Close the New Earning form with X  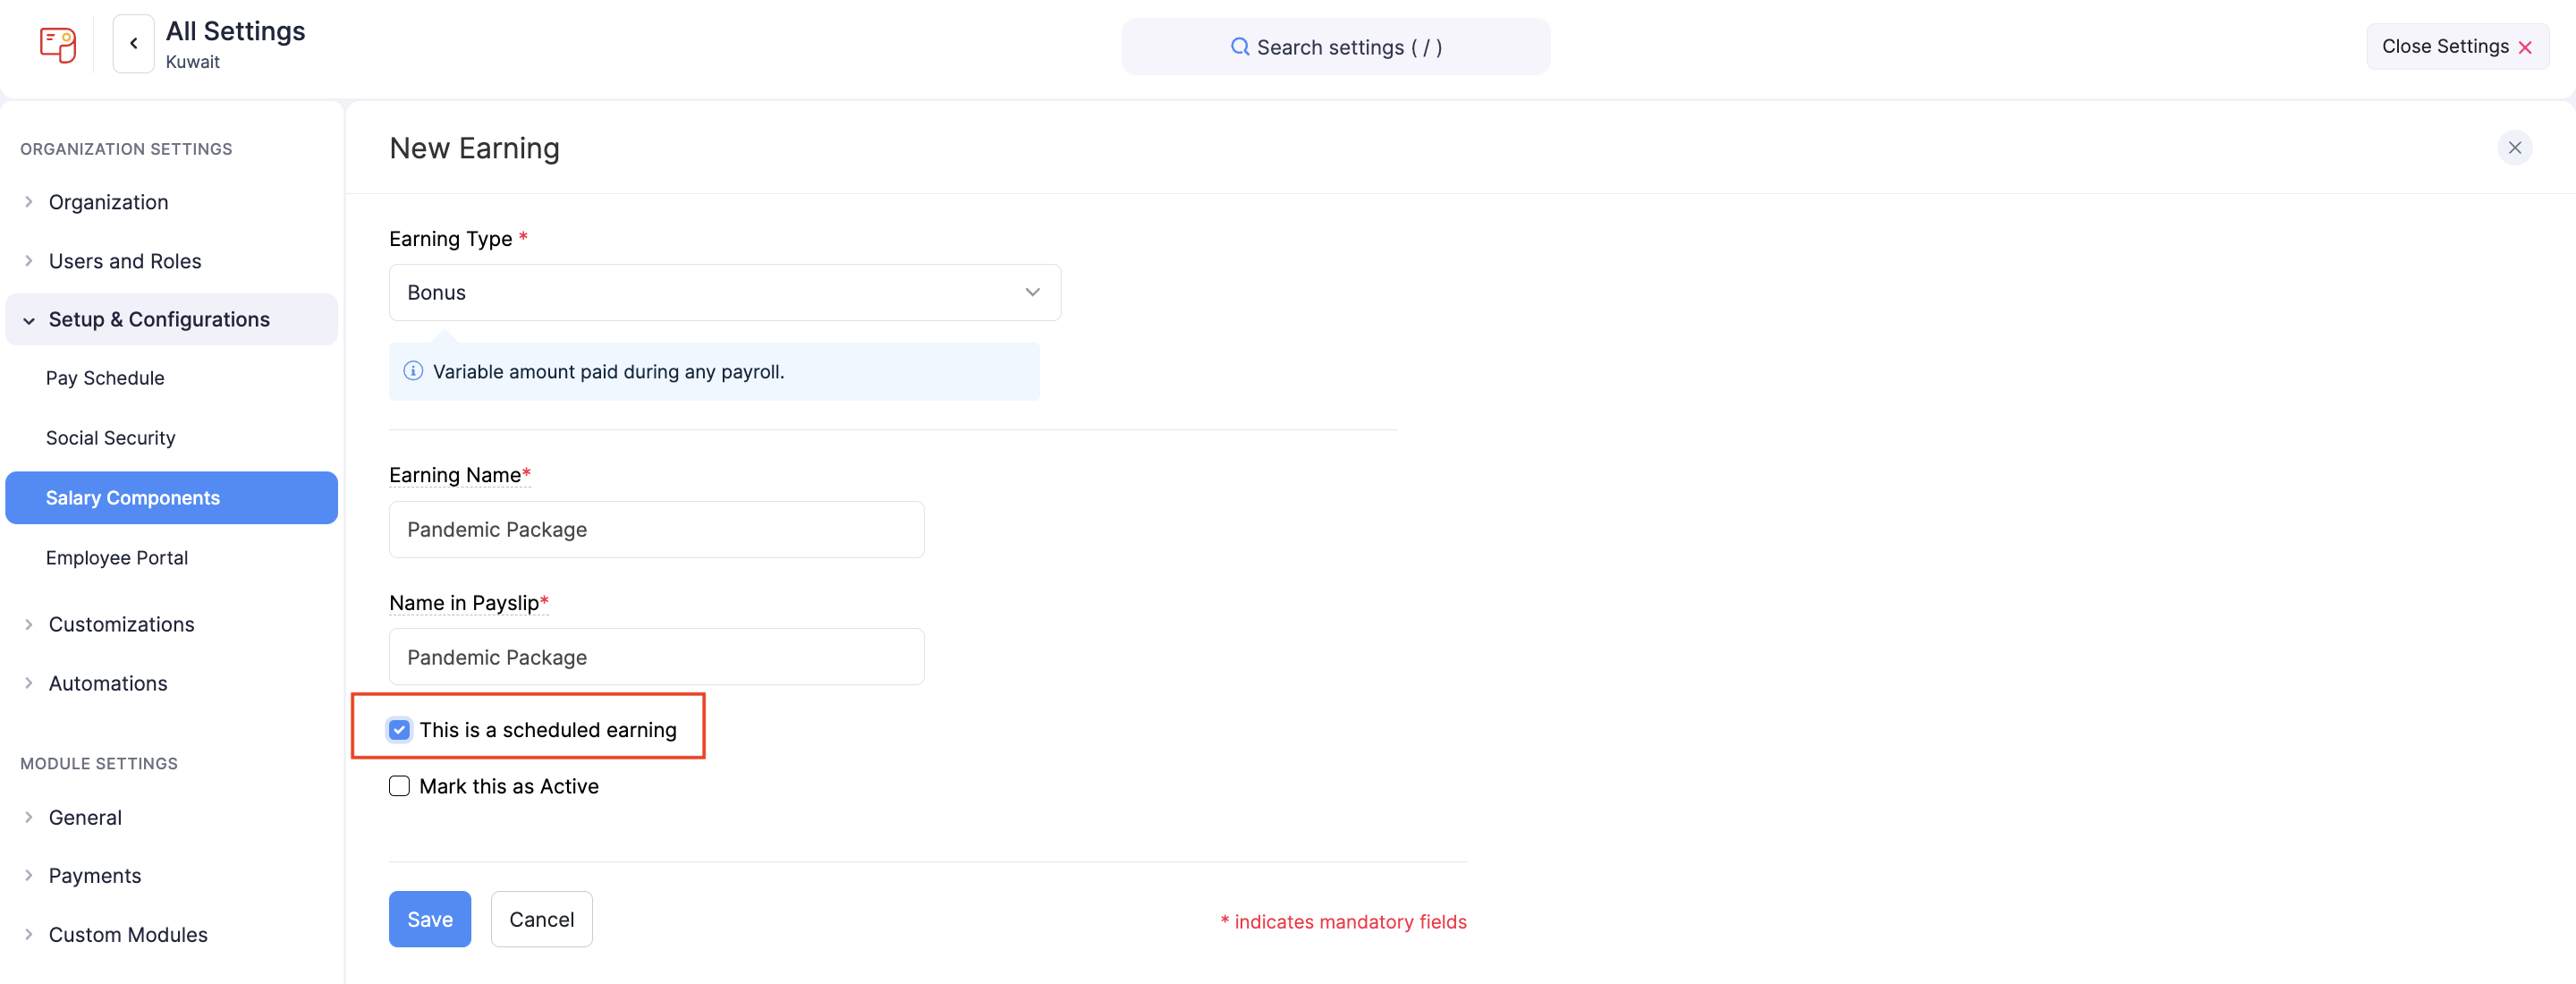coord(2514,148)
